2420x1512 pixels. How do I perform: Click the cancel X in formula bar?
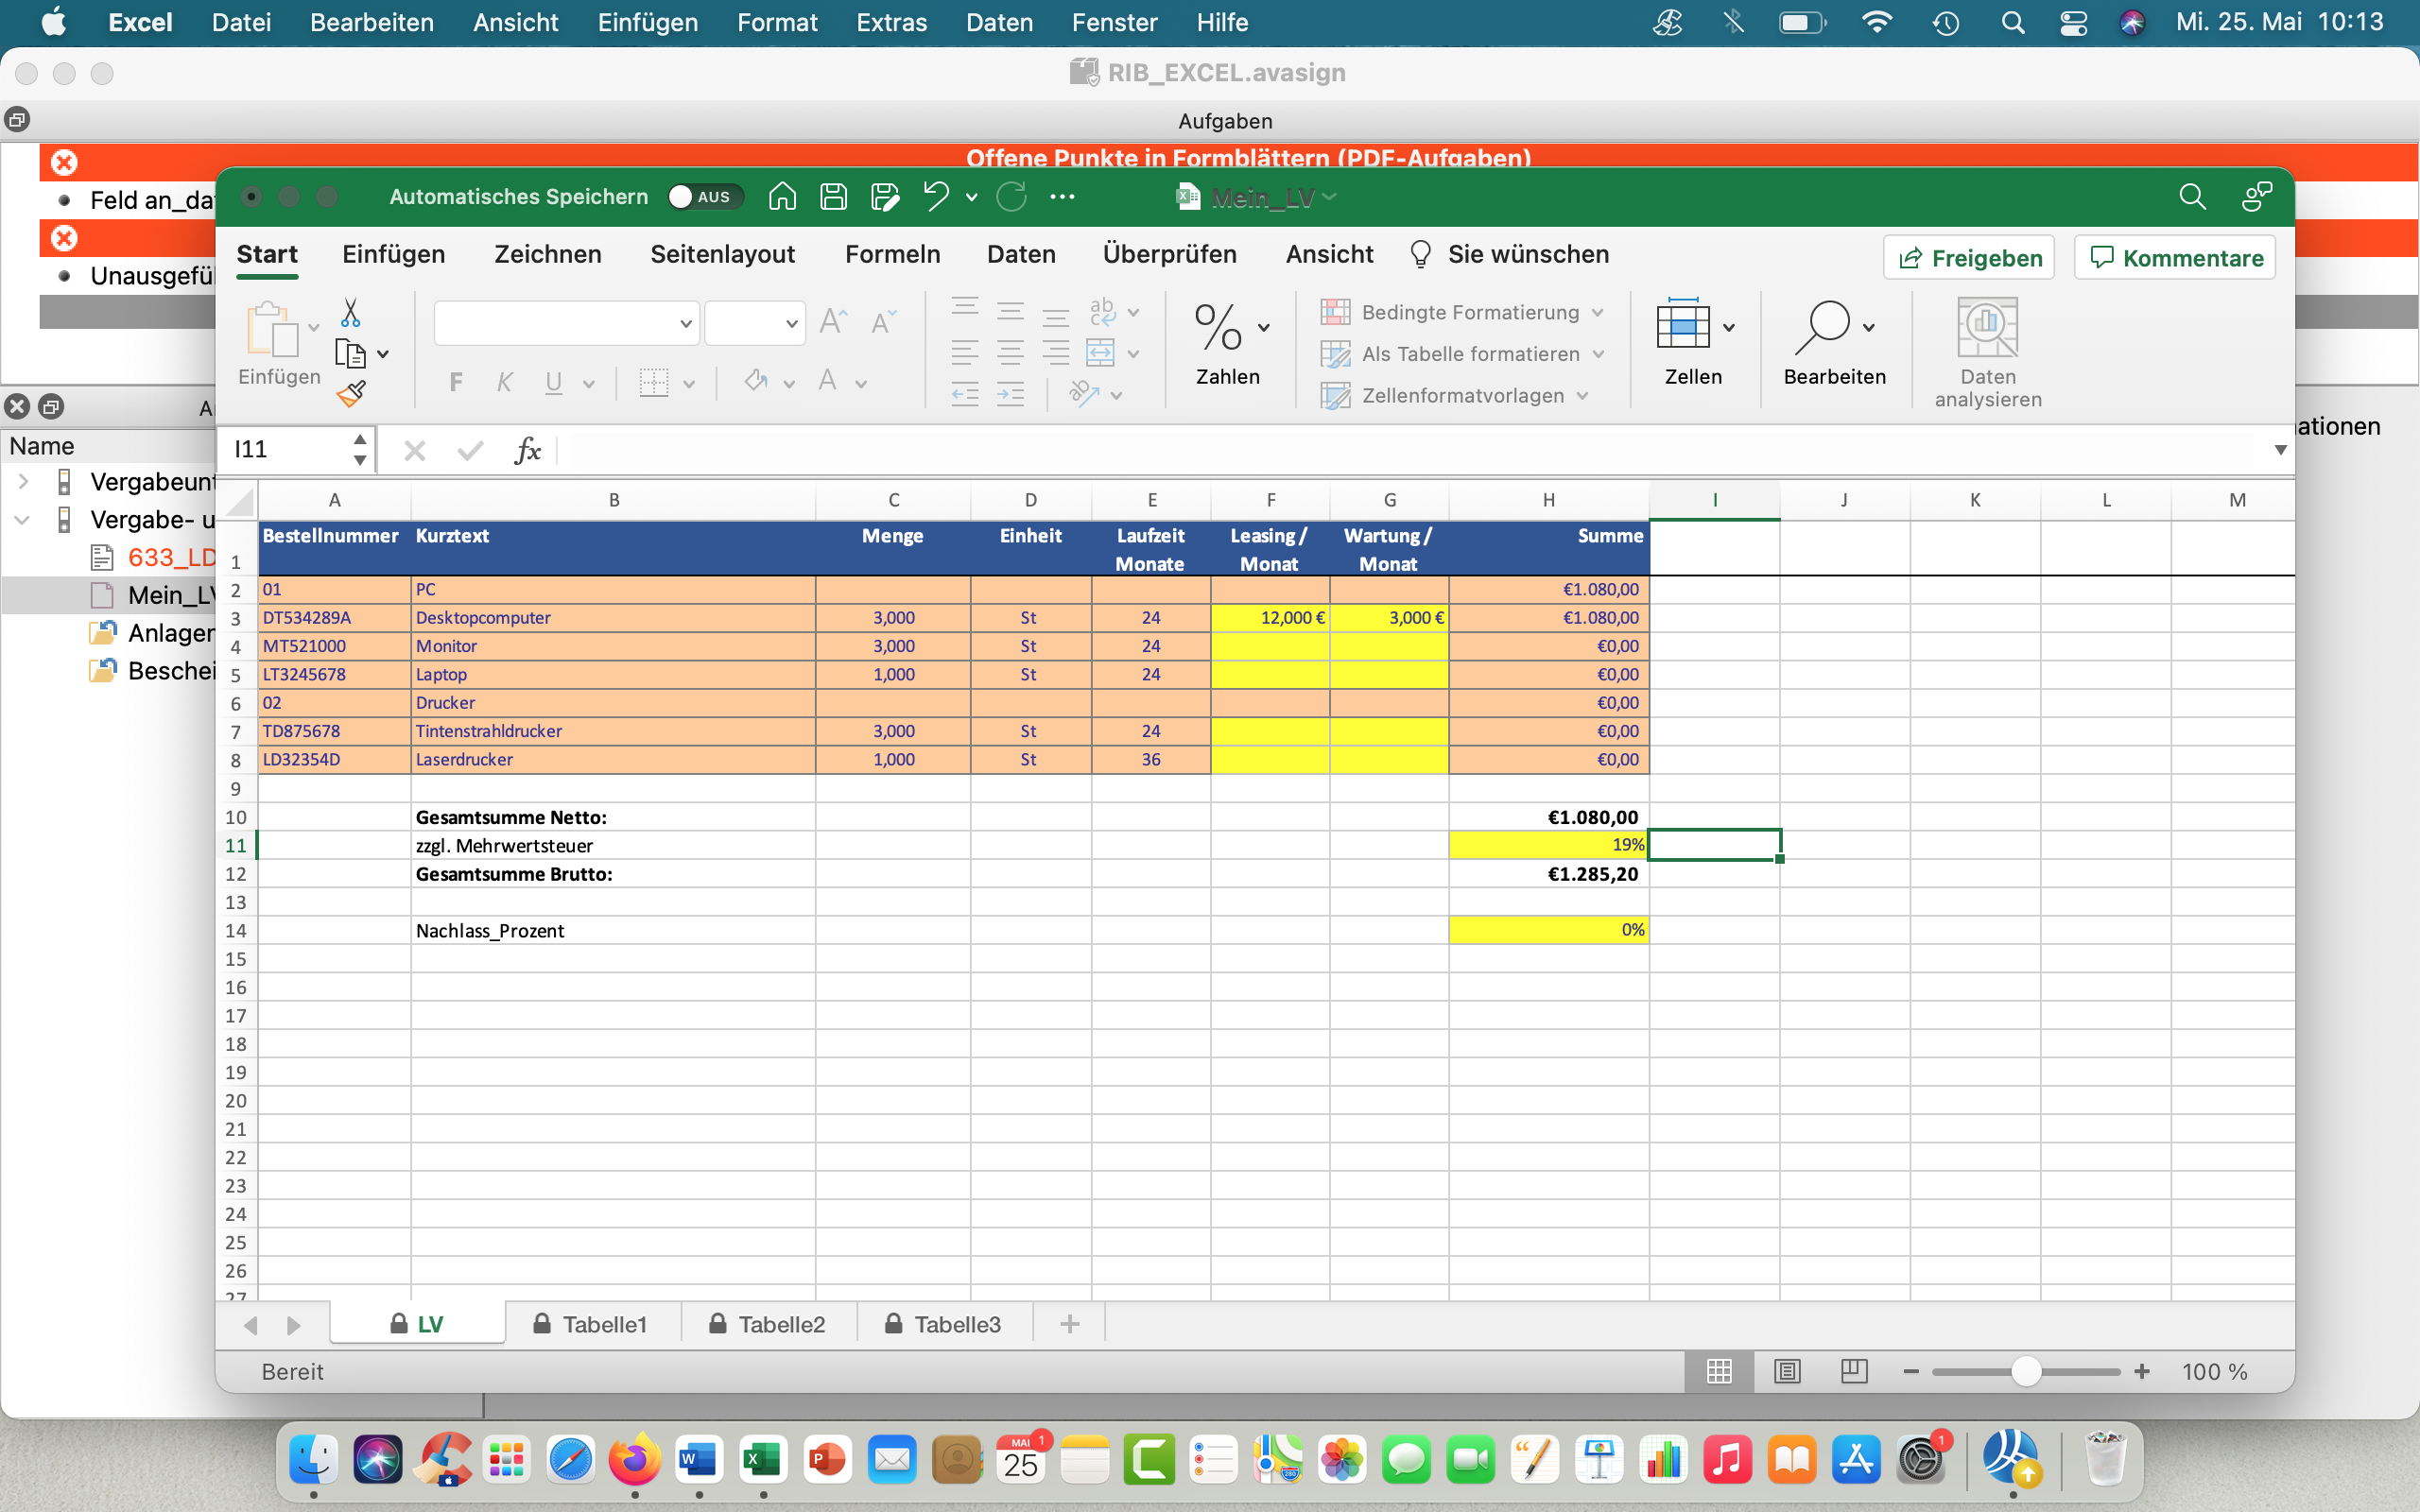point(414,451)
